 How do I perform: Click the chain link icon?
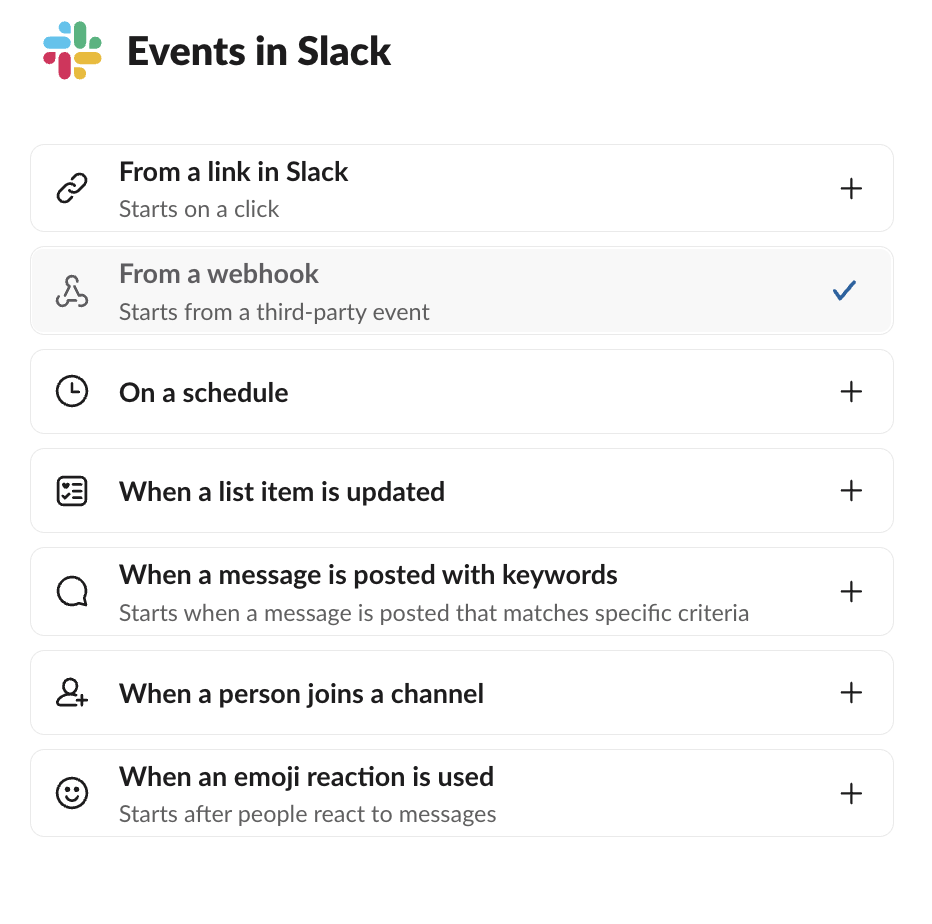point(72,188)
